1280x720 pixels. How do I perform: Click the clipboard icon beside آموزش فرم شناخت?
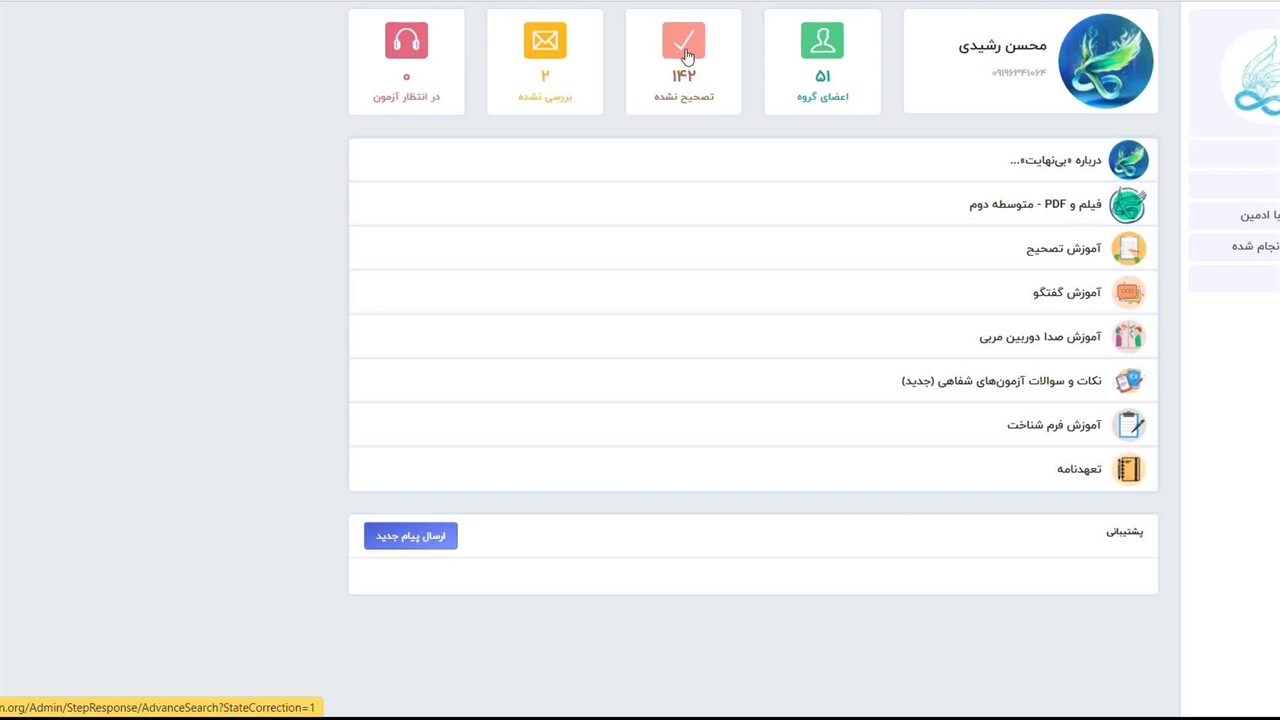(x=1128, y=425)
